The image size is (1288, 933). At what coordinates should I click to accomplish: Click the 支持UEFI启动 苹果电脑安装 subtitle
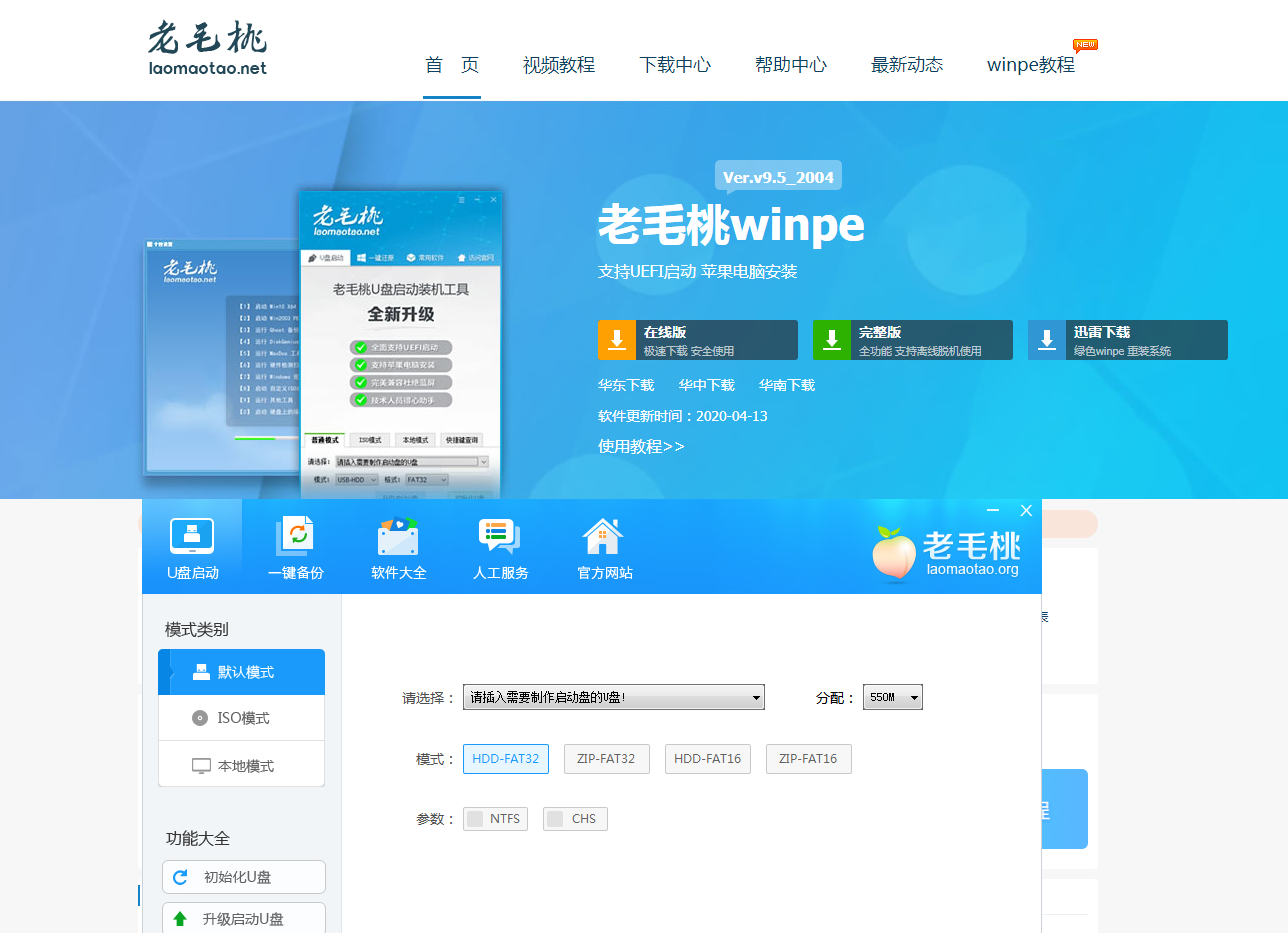(x=698, y=272)
